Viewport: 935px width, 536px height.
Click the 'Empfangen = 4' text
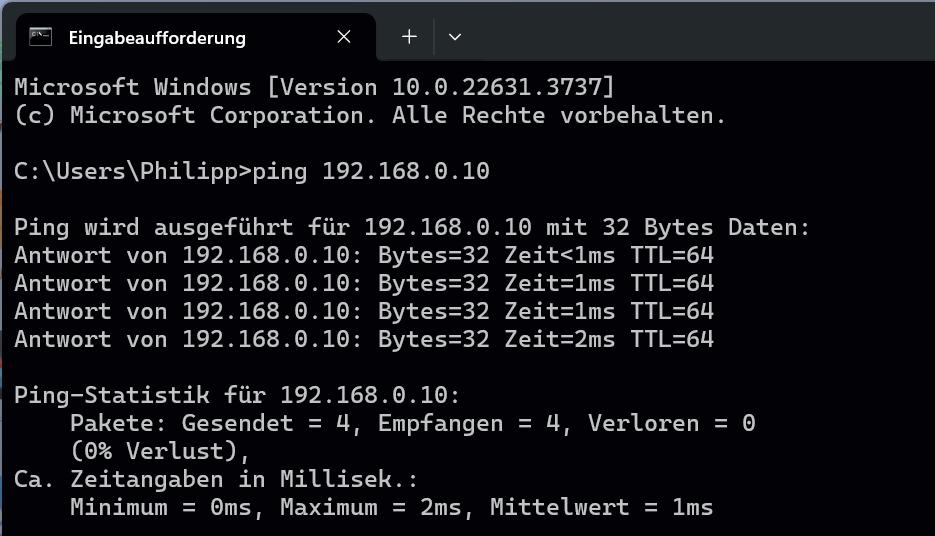click(x=469, y=423)
